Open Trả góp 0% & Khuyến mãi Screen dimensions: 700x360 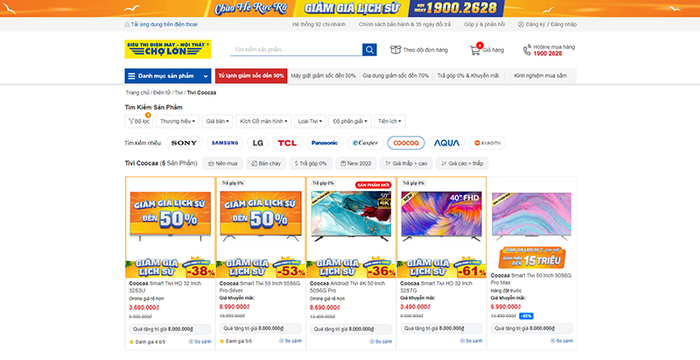coord(468,76)
